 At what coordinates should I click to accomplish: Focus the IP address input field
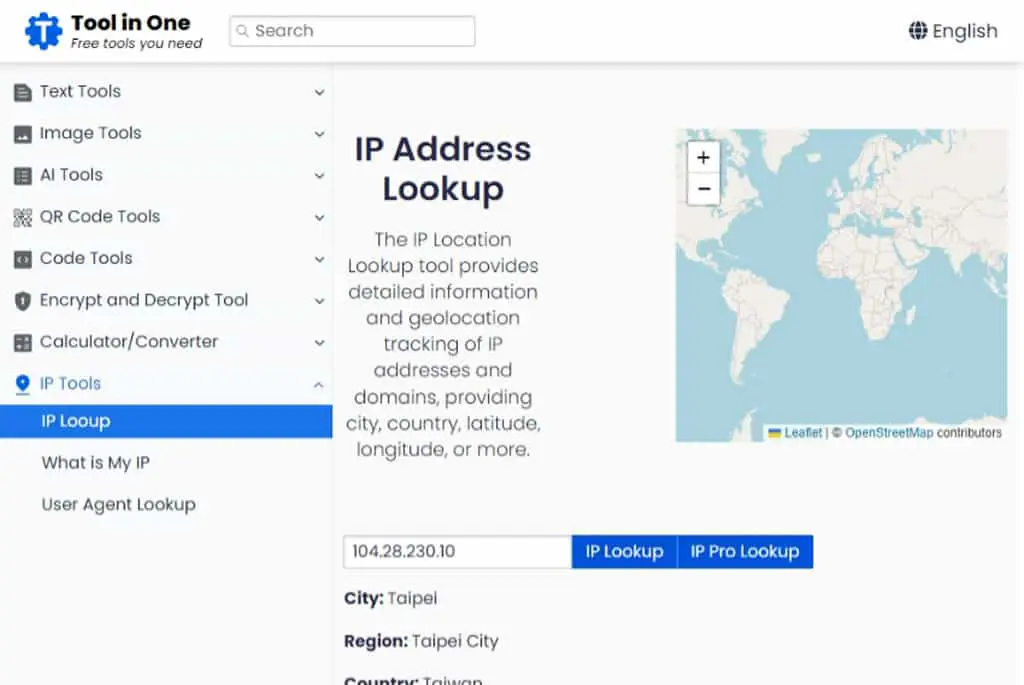(457, 552)
